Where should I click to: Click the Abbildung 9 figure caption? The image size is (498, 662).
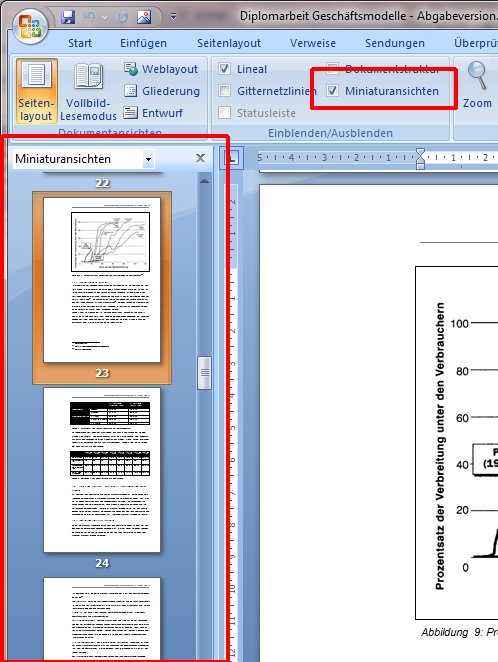[x=459, y=632]
